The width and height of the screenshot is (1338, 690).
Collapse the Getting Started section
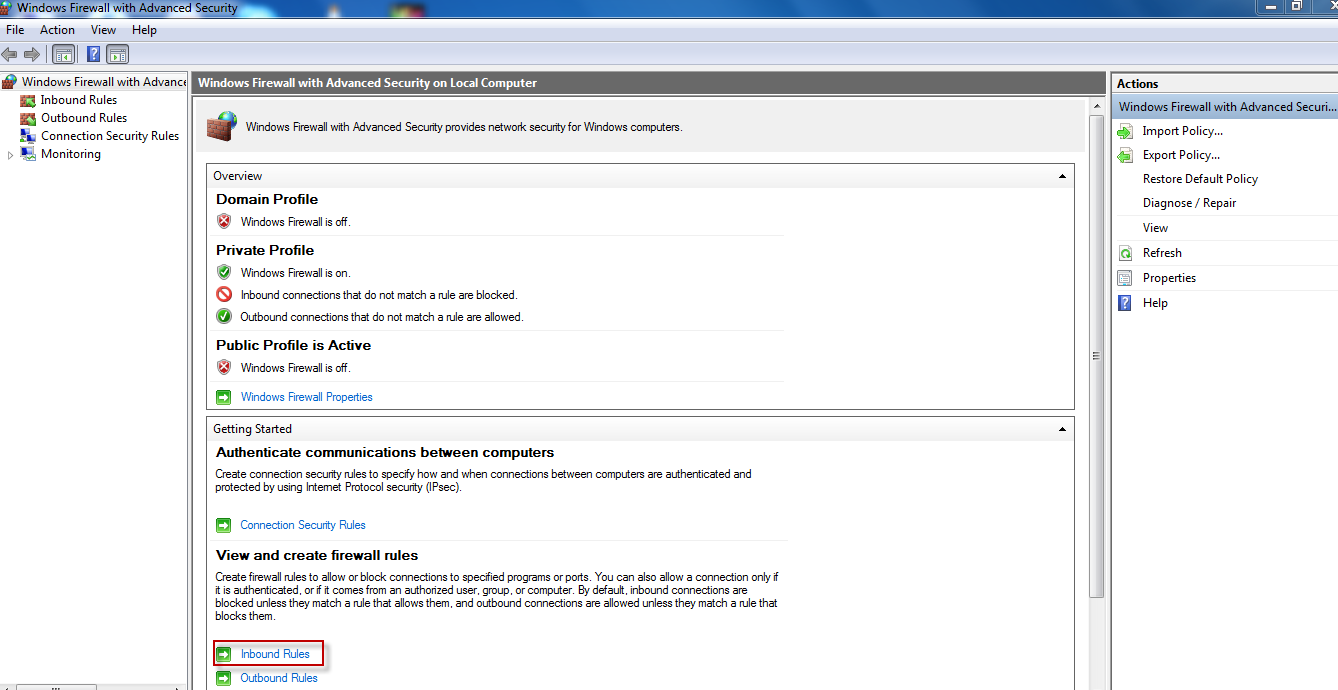pyautogui.click(x=1062, y=429)
